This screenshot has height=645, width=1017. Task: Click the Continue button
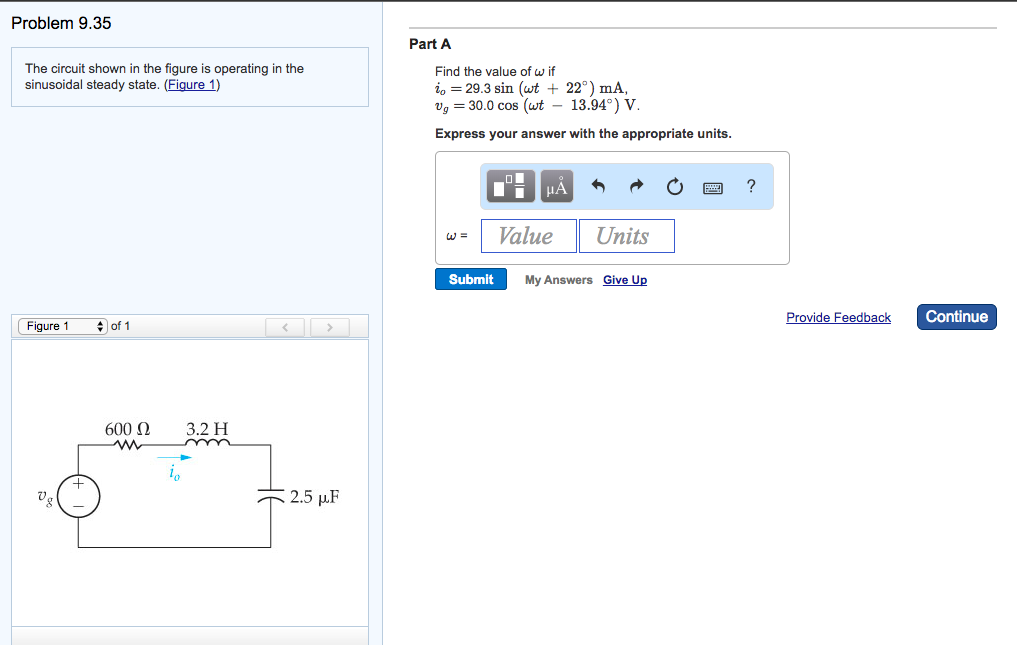coord(957,317)
